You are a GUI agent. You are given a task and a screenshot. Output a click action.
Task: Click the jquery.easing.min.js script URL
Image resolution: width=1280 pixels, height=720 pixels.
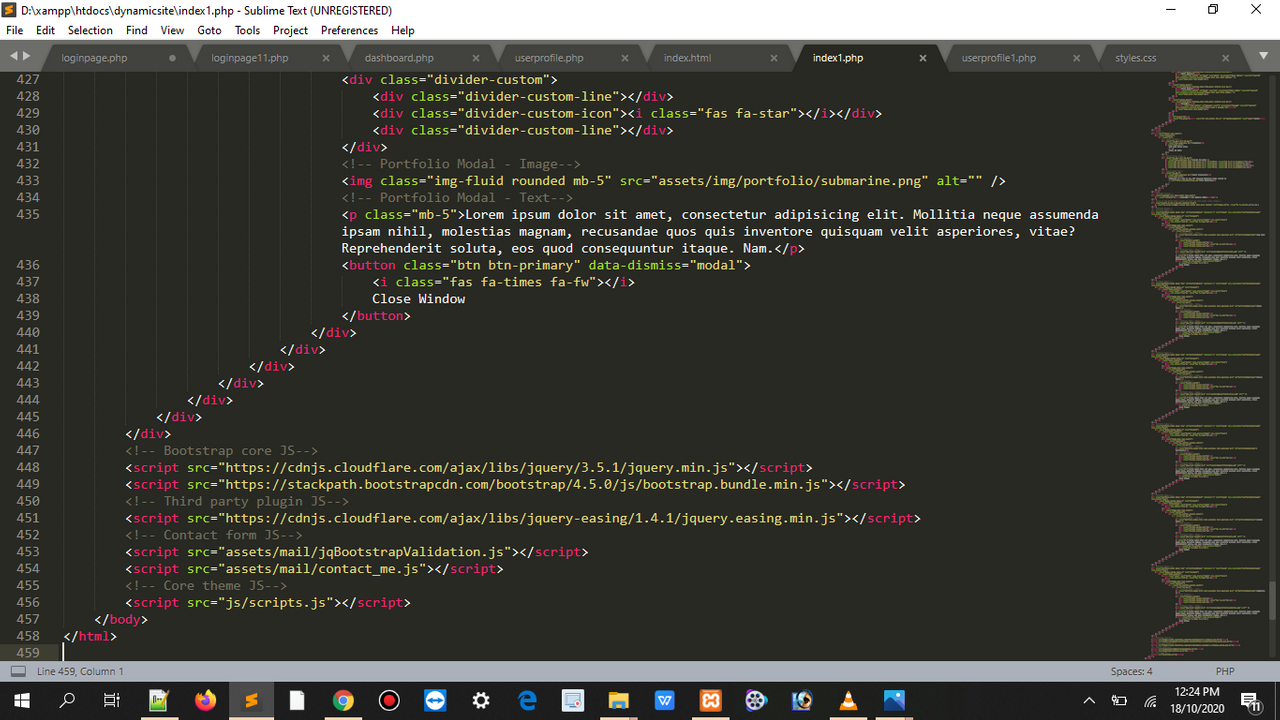531,518
